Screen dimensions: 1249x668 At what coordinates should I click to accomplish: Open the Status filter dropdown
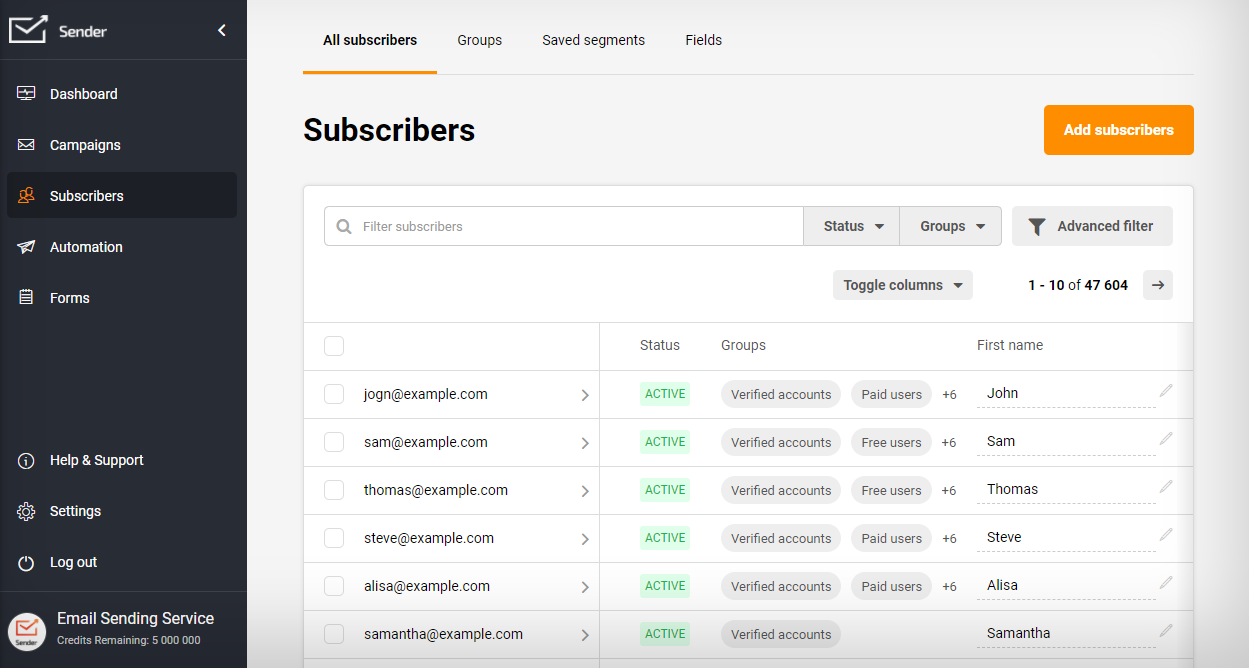click(852, 226)
